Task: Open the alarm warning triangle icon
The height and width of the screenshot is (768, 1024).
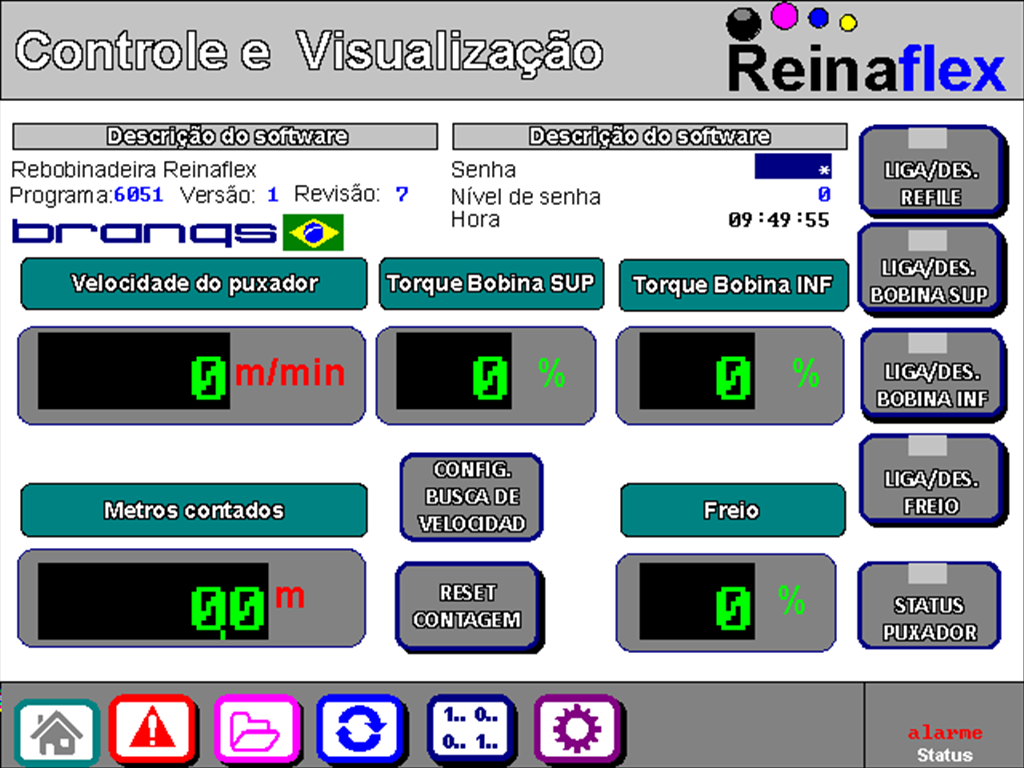Action: (x=154, y=730)
